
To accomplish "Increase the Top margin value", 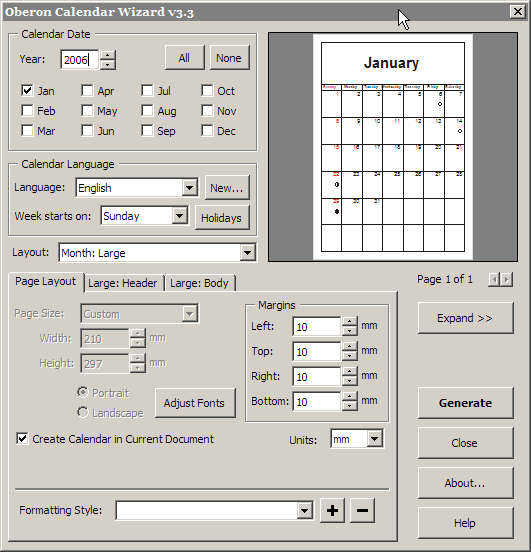I will pos(349,346).
